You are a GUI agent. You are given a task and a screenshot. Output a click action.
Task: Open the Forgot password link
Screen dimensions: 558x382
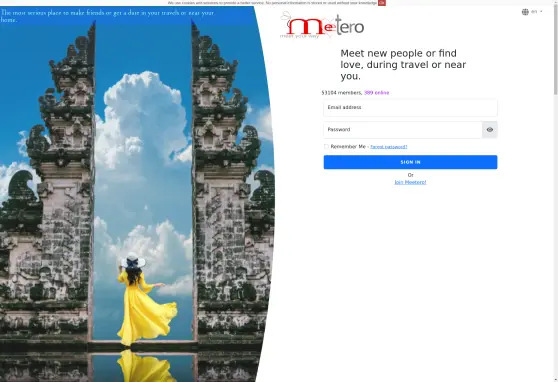[x=389, y=147]
